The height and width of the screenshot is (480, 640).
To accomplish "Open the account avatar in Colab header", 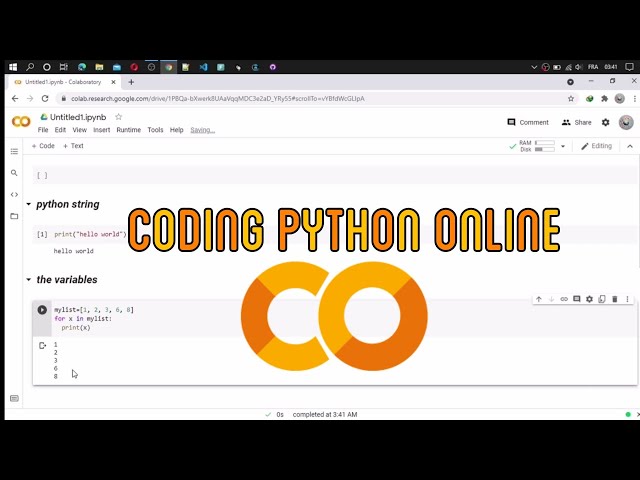I will pyautogui.click(x=626, y=122).
